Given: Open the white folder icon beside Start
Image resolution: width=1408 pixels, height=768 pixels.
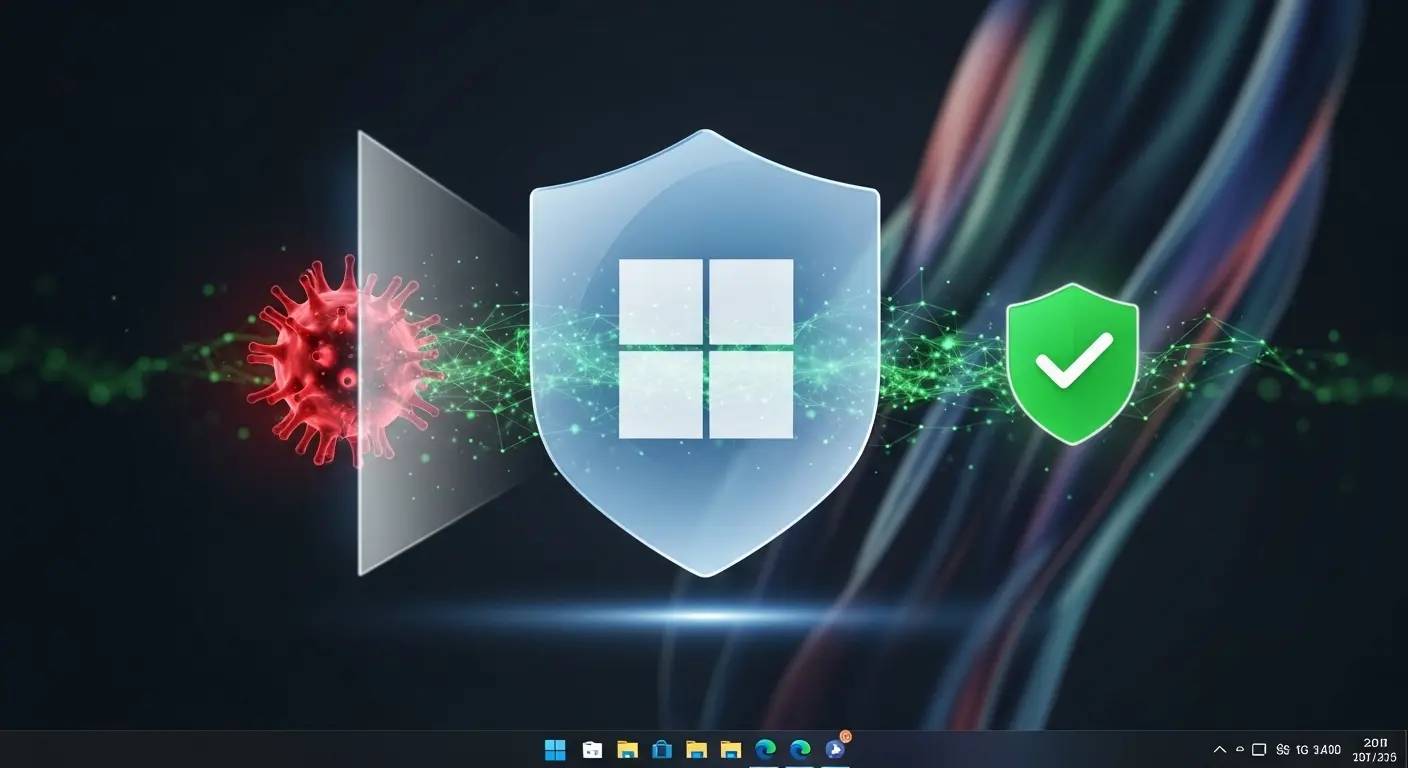Looking at the screenshot, I should click(592, 749).
